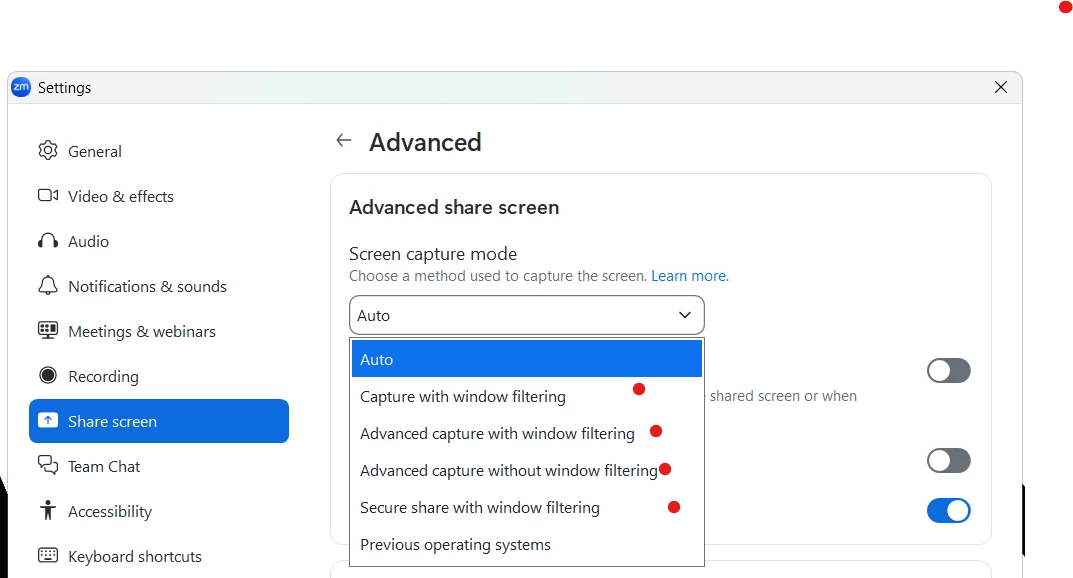Collapse the Screen capture mode combo box
1073x578 pixels.
point(526,315)
